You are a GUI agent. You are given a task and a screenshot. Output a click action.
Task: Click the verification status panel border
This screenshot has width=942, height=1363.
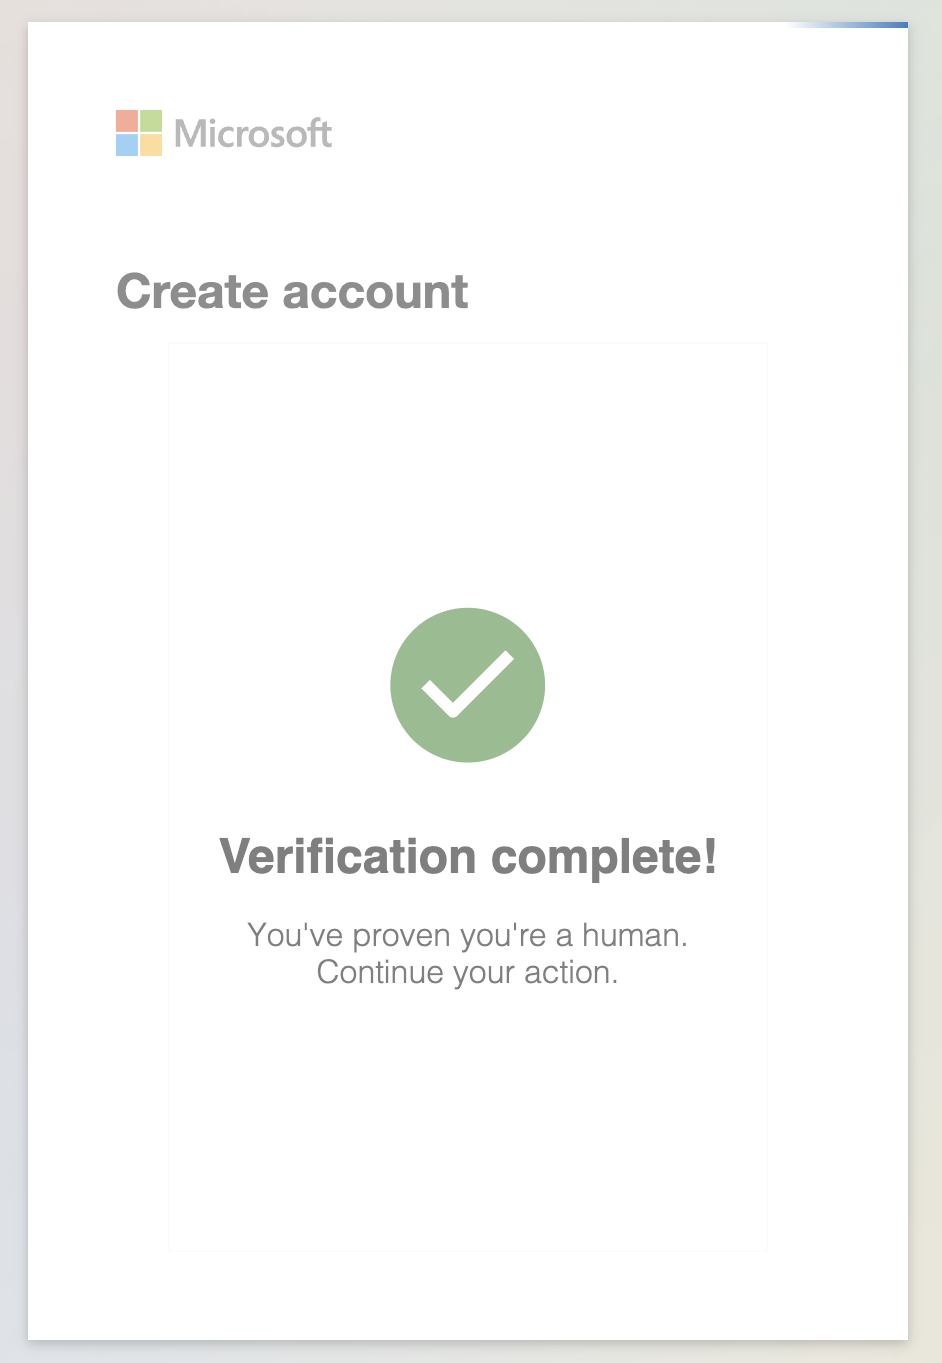(467, 343)
